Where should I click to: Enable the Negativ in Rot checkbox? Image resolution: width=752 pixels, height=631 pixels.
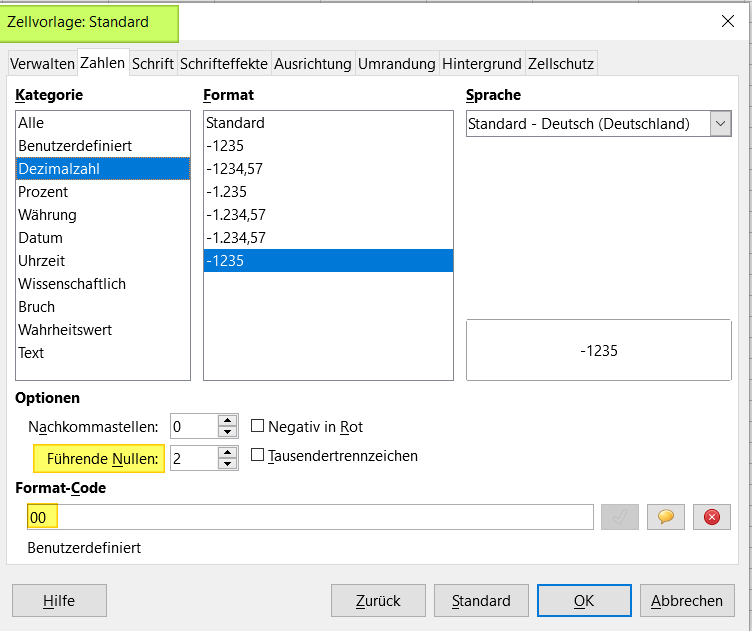(258, 426)
